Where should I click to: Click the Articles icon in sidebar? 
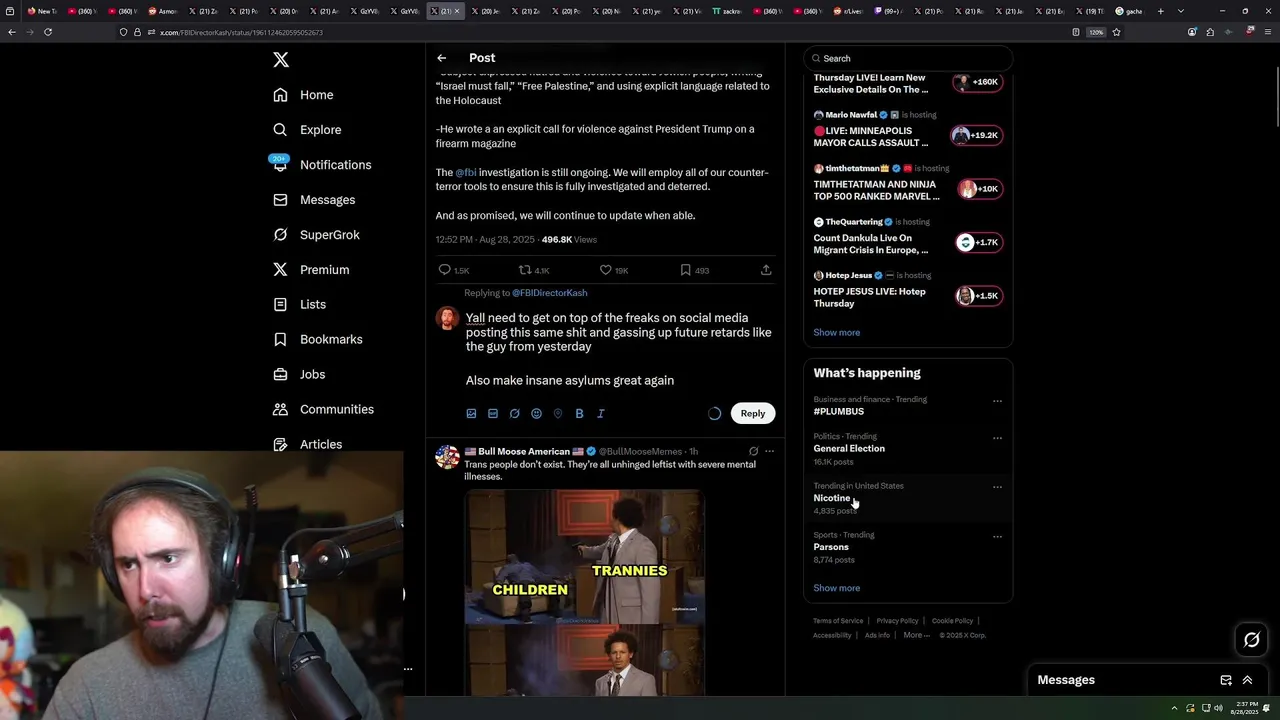[x=280, y=444]
